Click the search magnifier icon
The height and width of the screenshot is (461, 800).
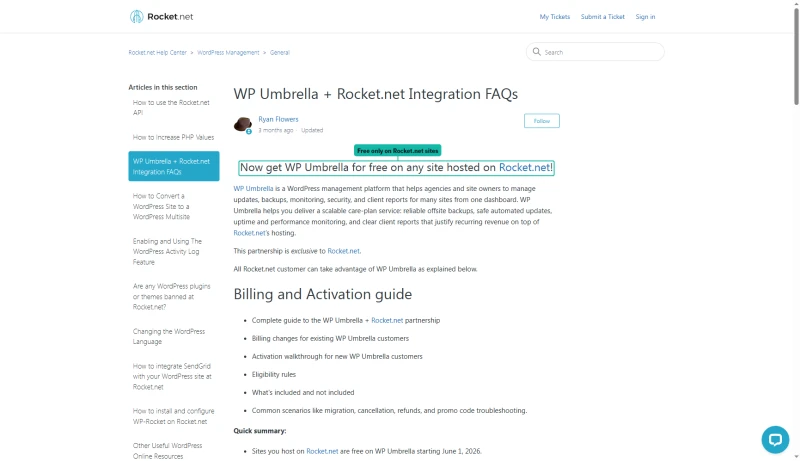[x=536, y=52]
